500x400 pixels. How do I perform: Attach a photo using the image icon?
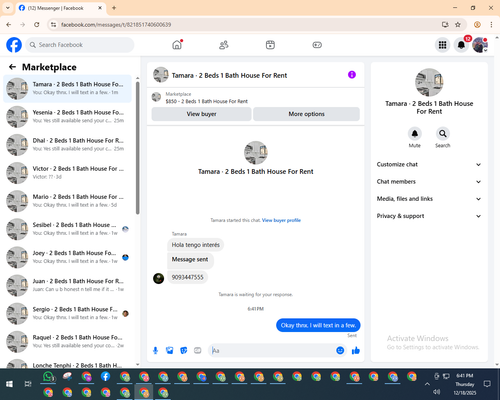tap(170, 350)
